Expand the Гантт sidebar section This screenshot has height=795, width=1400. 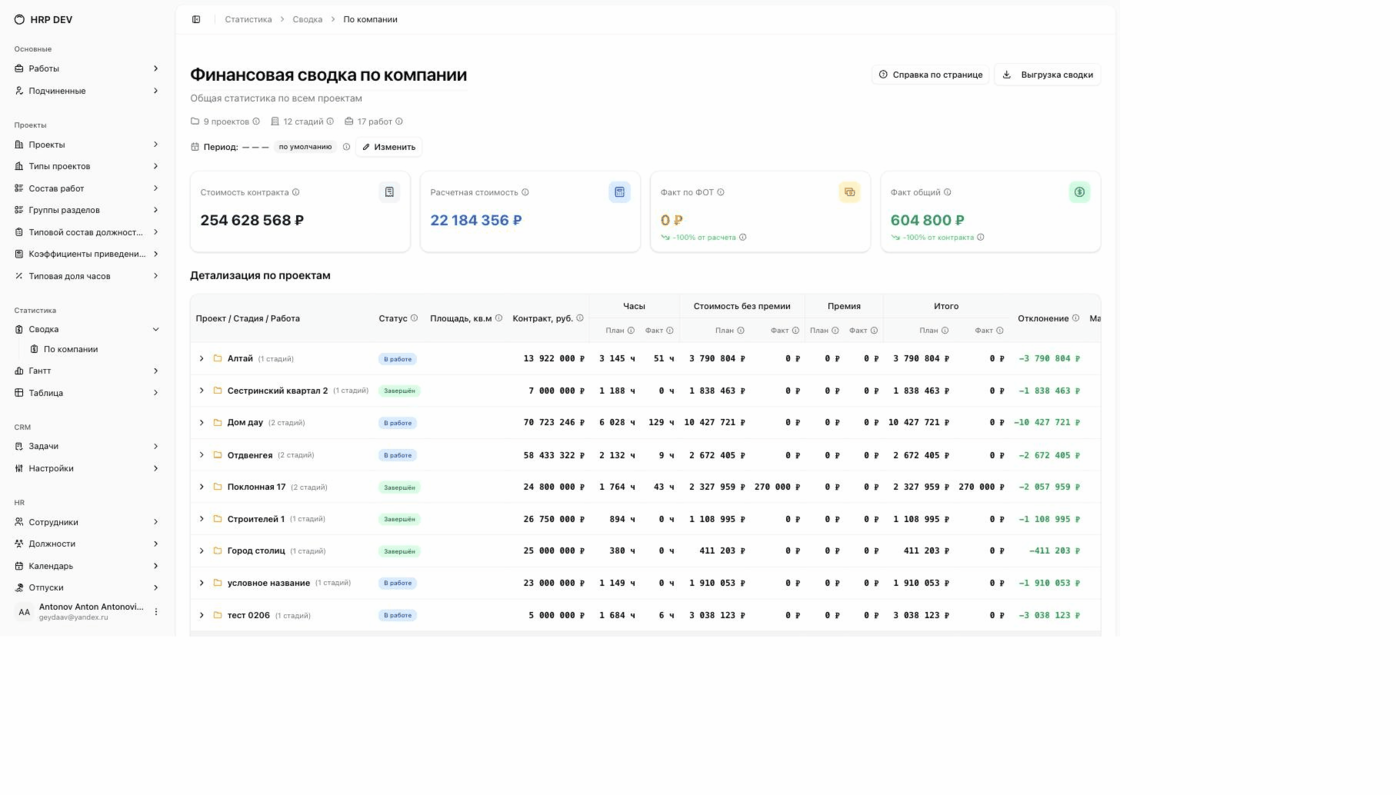(x=87, y=371)
